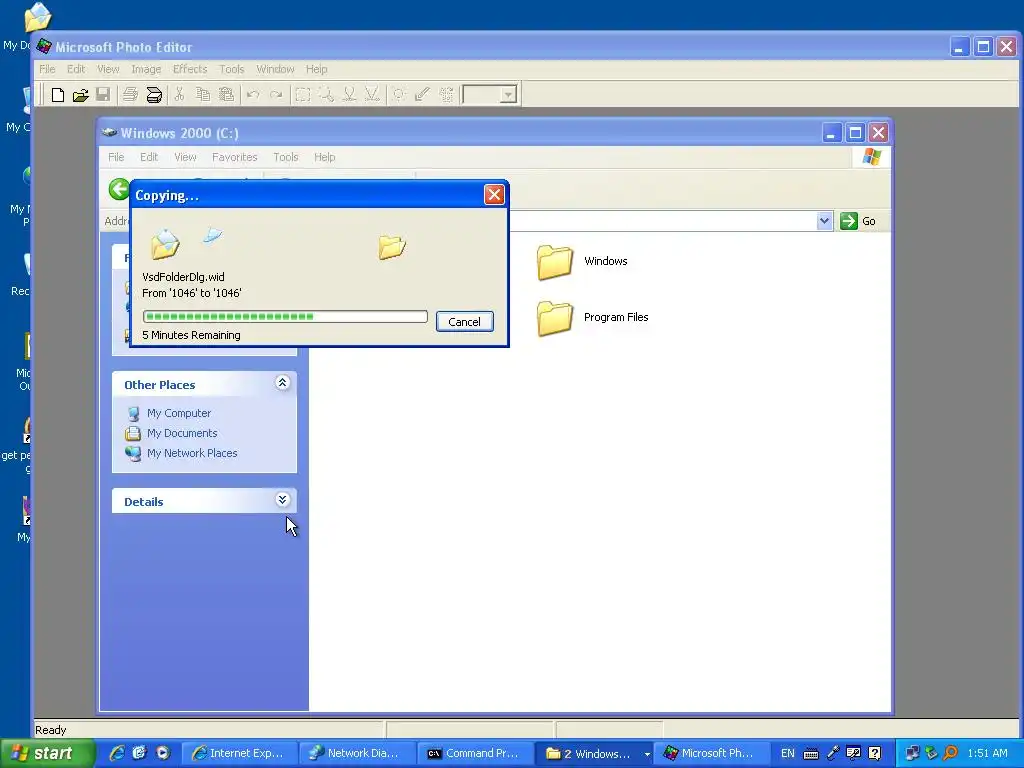Viewport: 1024px width, 768px height.
Task: Open the Photo Editor Tools menu
Action: click(231, 69)
